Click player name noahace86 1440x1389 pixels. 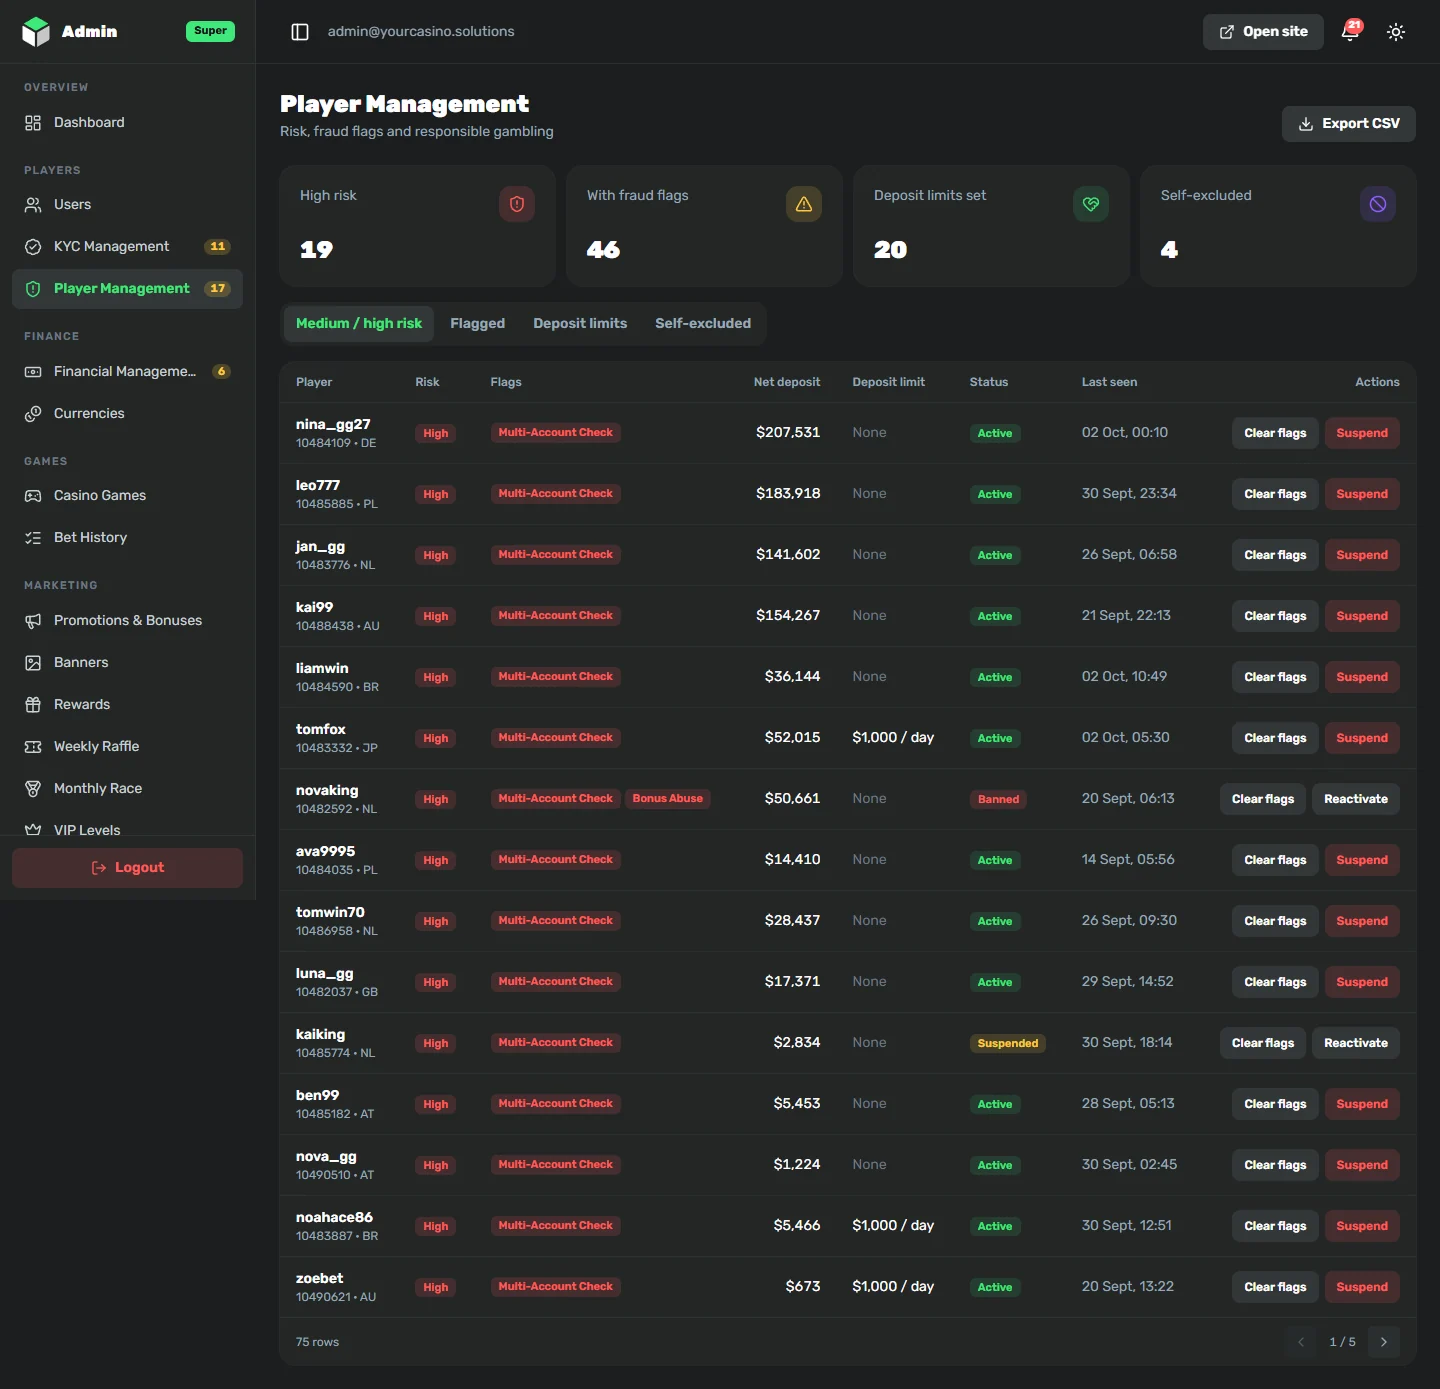pyautogui.click(x=334, y=1217)
